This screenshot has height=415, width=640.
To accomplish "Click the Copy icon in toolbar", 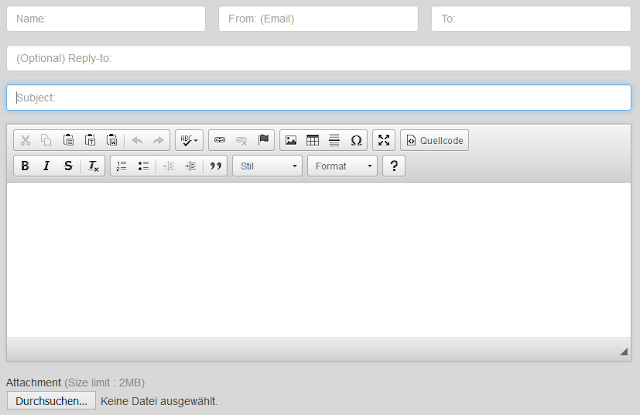I will click(x=46, y=140).
